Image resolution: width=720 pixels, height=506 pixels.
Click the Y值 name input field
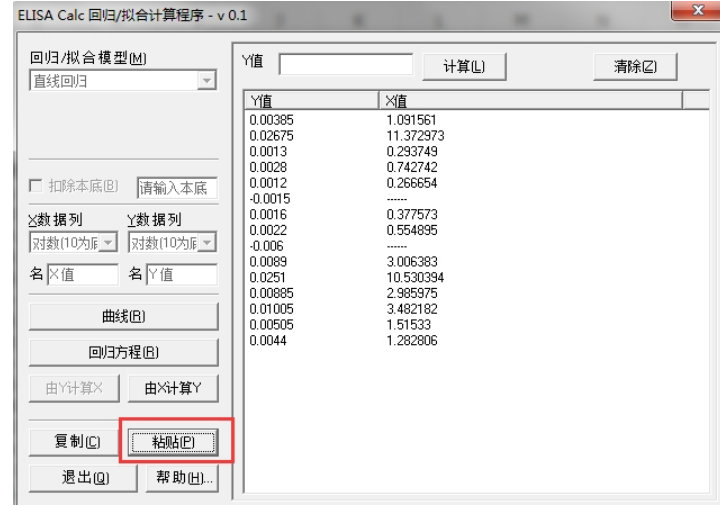(x=182, y=275)
